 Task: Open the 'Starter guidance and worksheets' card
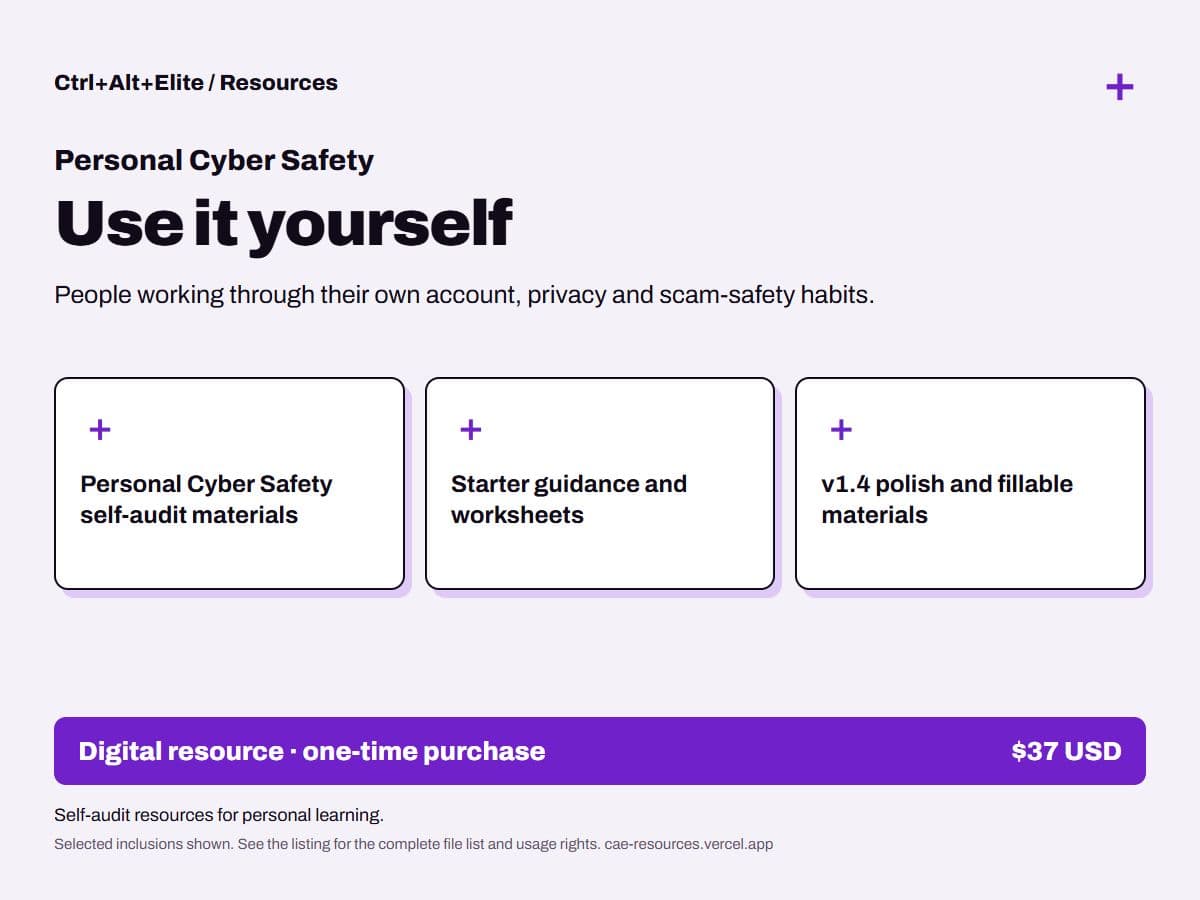[x=600, y=483]
